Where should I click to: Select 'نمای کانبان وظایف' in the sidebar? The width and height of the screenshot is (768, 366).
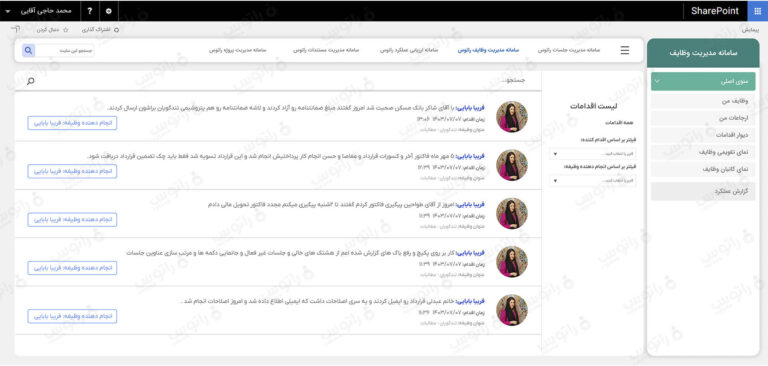pyautogui.click(x=703, y=169)
